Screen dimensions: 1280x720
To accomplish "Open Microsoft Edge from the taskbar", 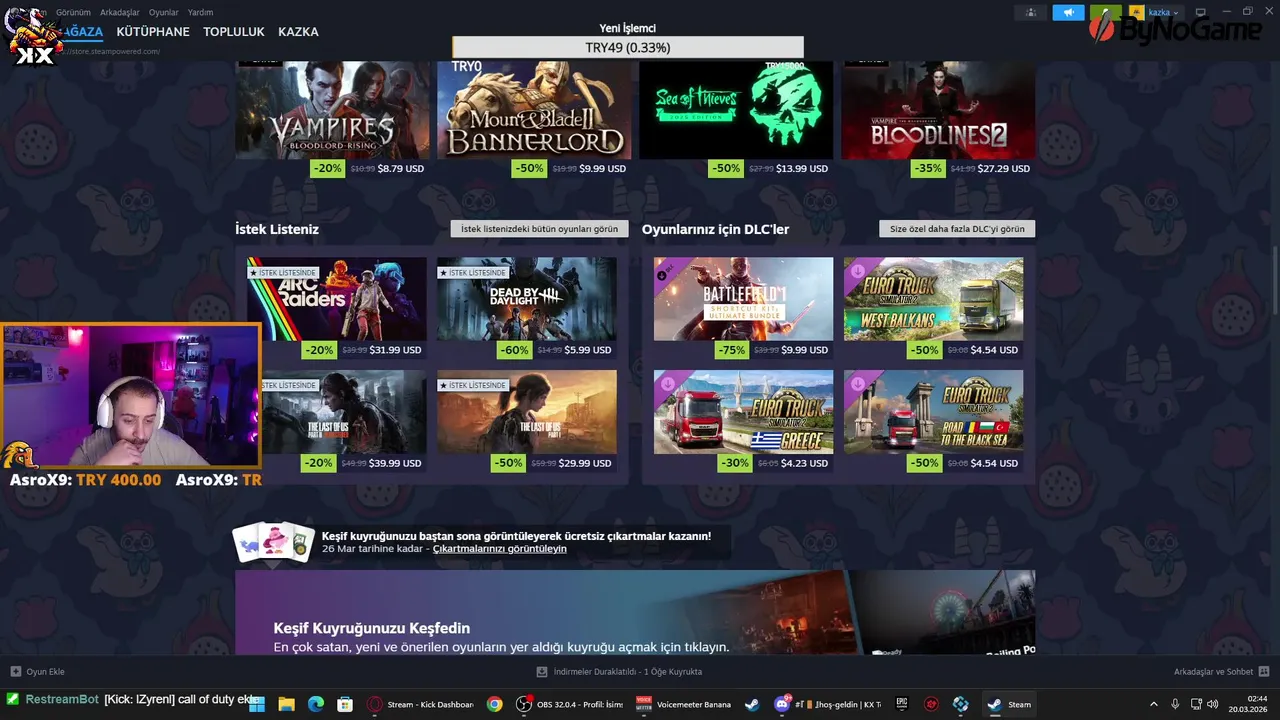I will click(316, 704).
